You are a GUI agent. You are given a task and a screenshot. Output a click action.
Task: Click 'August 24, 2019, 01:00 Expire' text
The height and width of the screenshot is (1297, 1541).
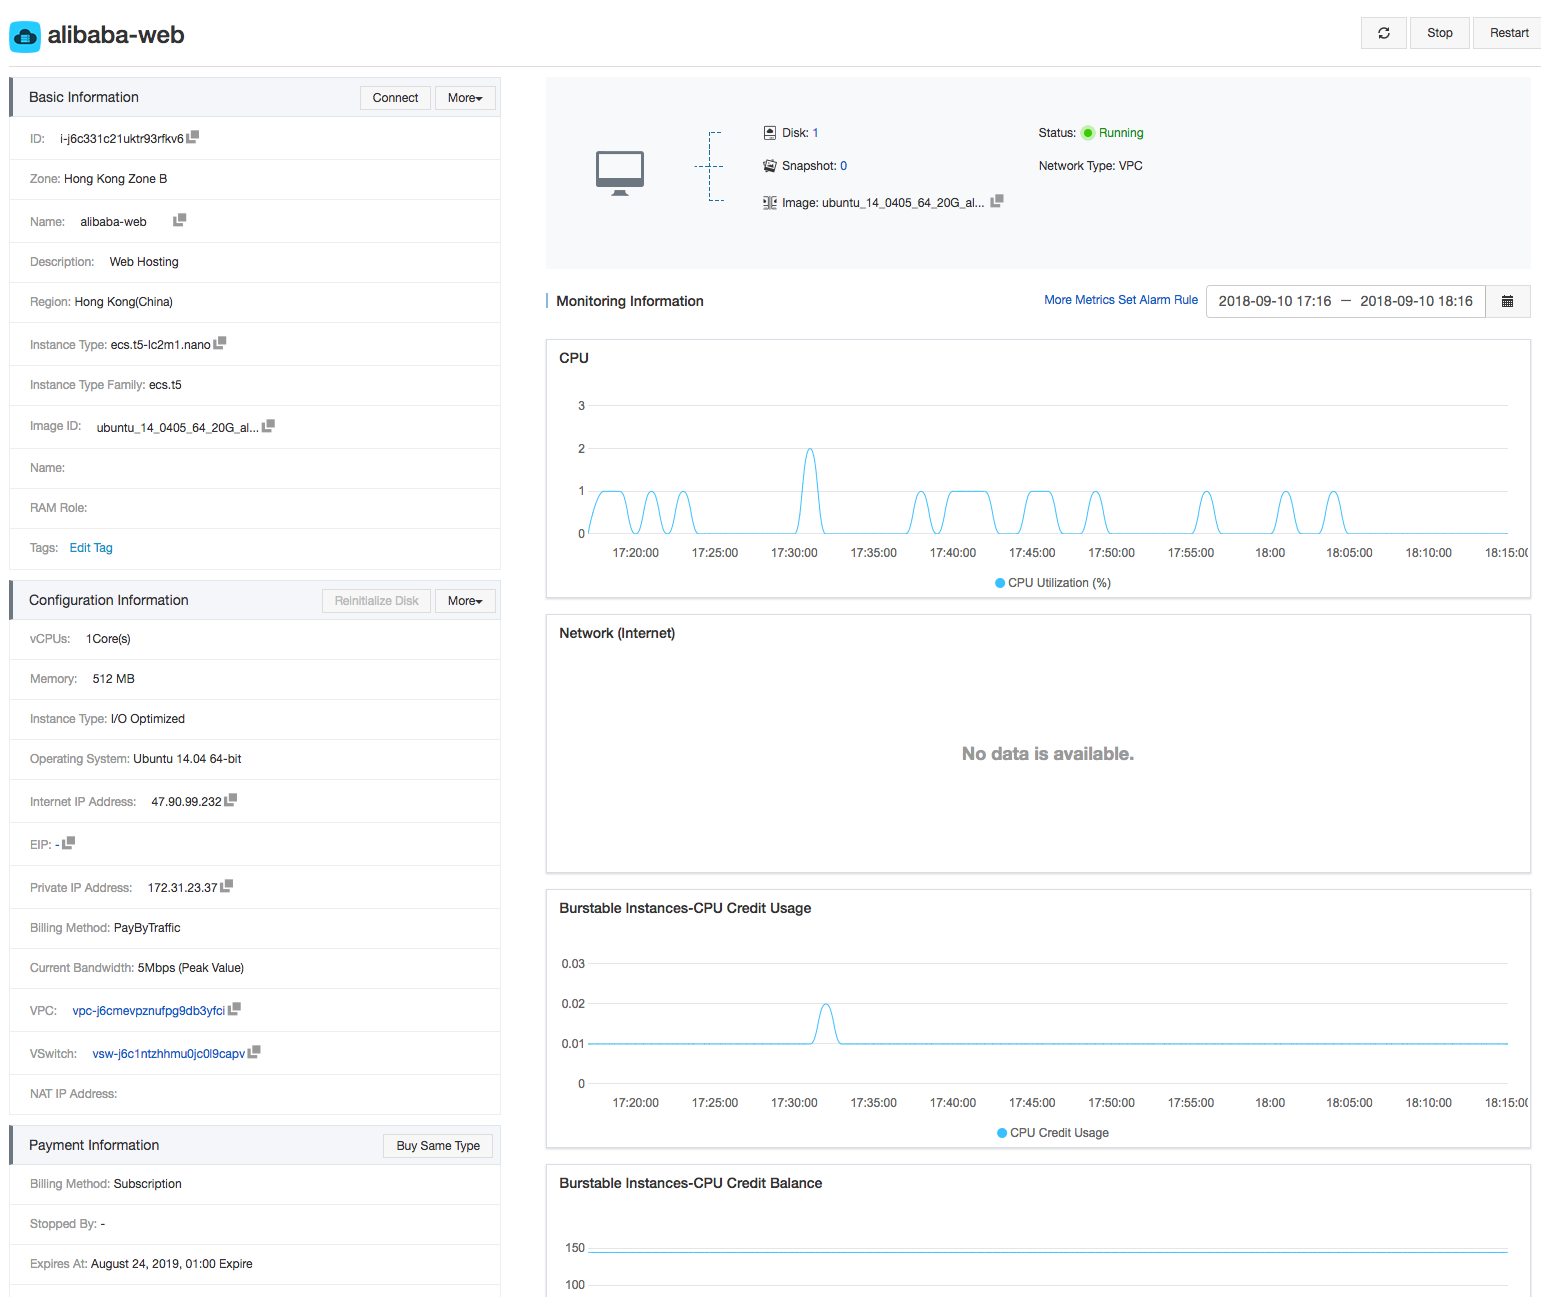point(171,1264)
